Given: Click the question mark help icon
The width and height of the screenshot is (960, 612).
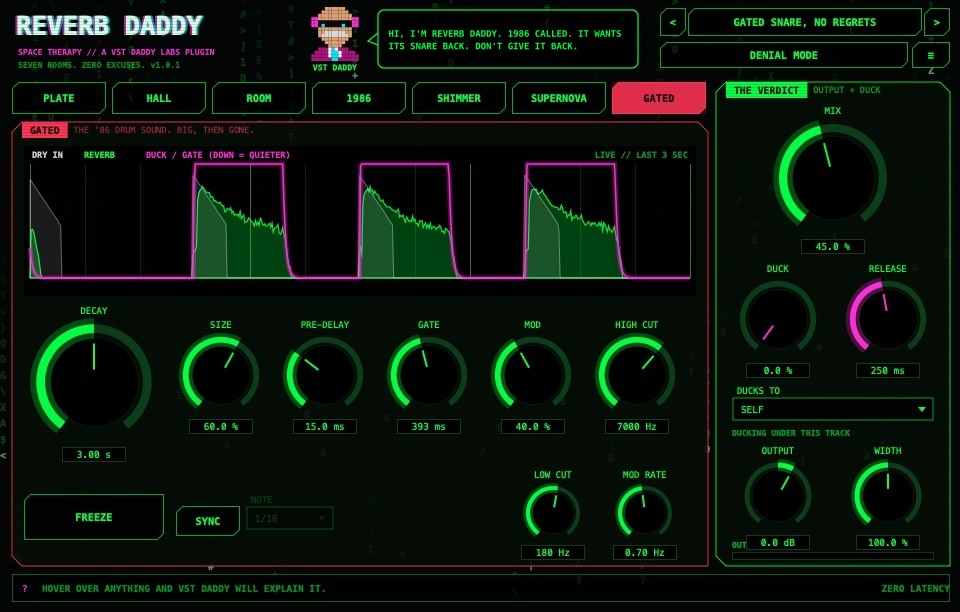Looking at the screenshot, I should pyautogui.click(x=25, y=589).
